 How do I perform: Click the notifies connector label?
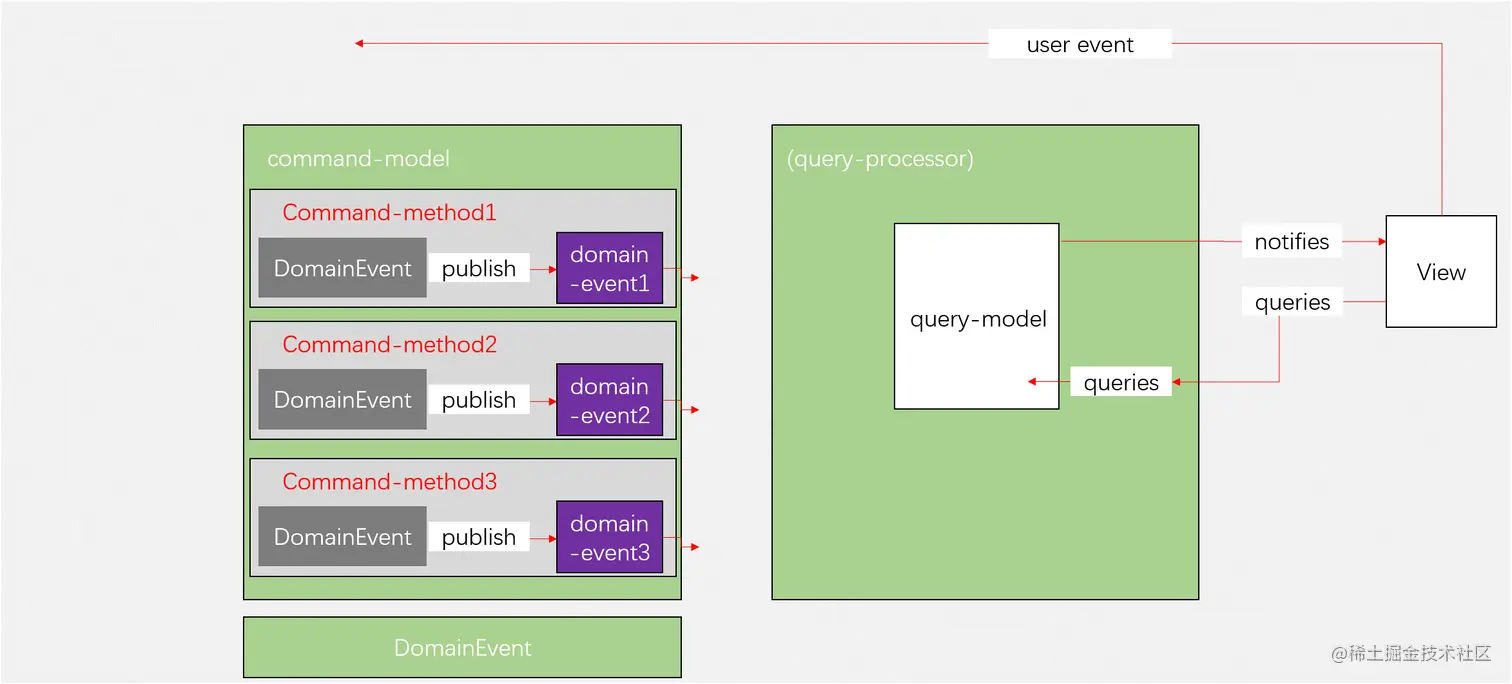(1291, 241)
